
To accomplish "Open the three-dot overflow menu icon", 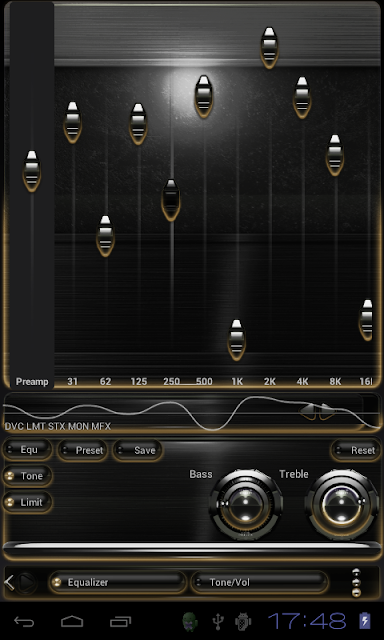I will [x=356, y=582].
